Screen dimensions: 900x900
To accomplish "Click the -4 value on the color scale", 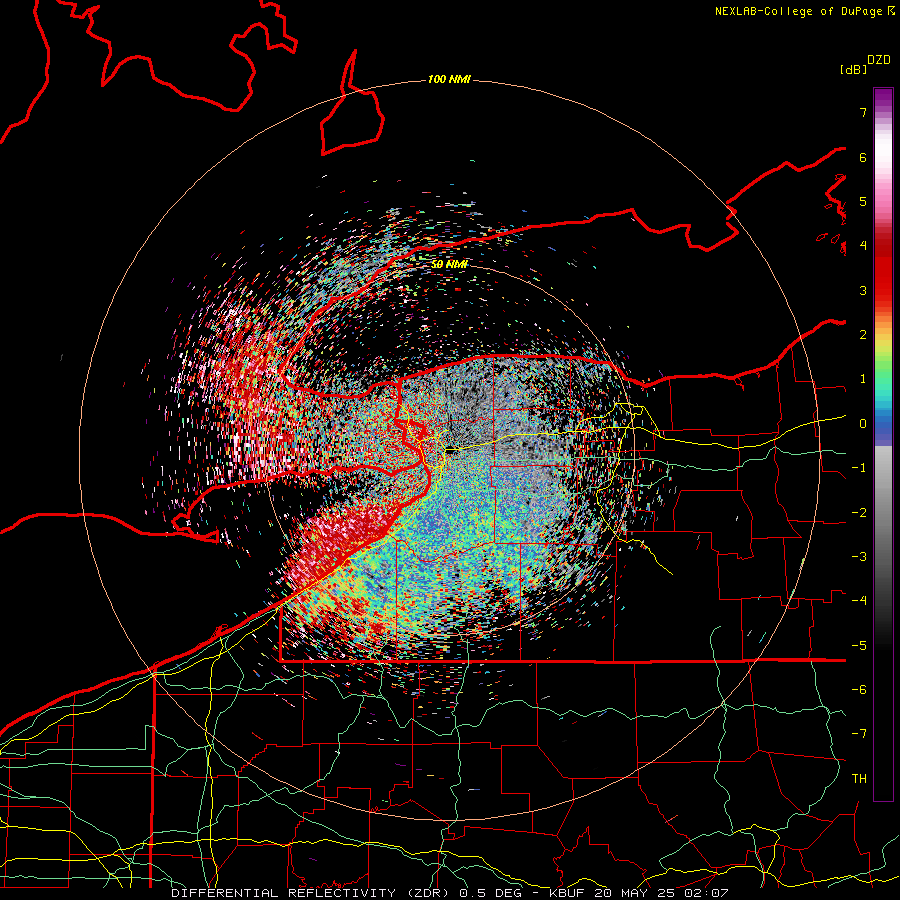I will tap(859, 601).
